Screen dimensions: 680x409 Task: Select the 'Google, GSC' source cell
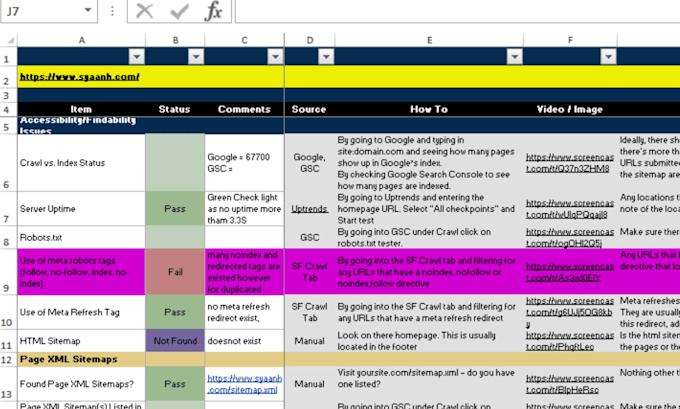pos(310,163)
